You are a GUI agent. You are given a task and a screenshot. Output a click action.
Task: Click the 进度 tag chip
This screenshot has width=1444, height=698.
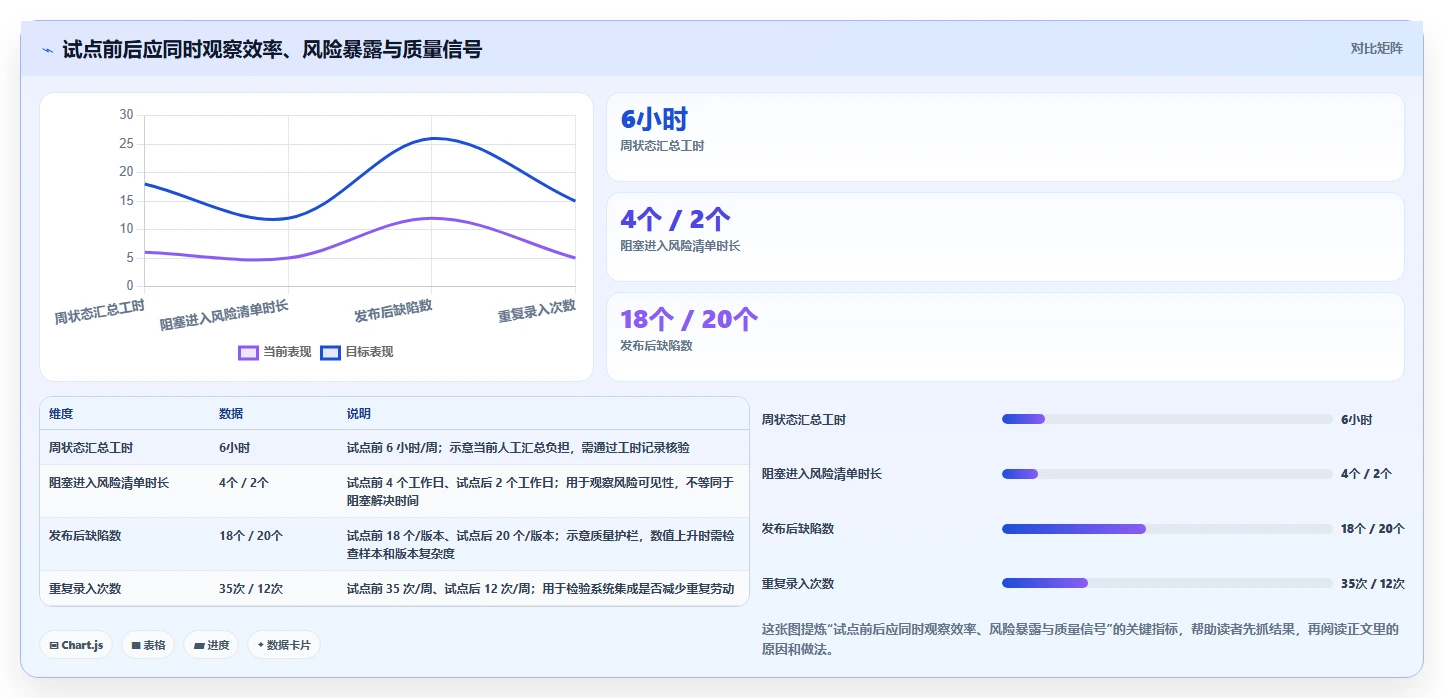click(211, 645)
